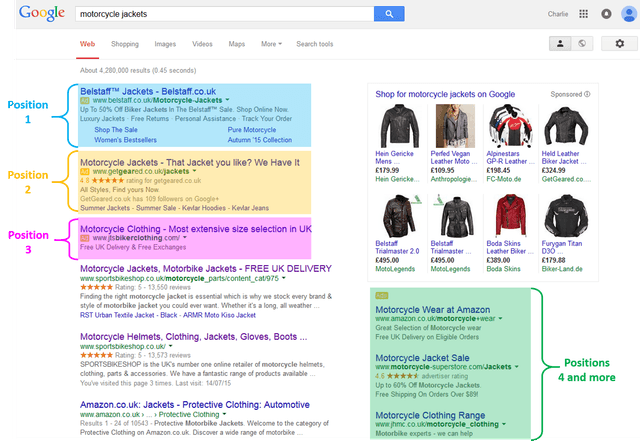Open Belstaff Jackets ad headline

pos(148,91)
